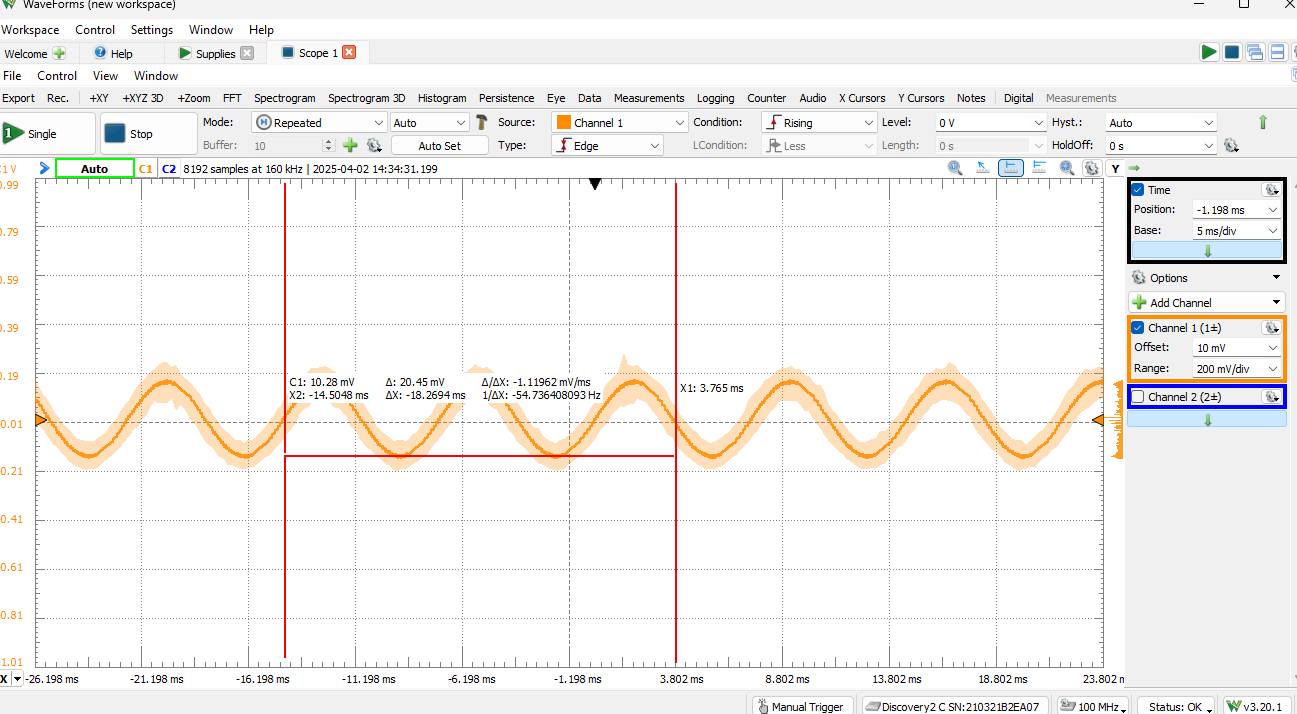Click the Single acquisition play icon

(x=13, y=133)
